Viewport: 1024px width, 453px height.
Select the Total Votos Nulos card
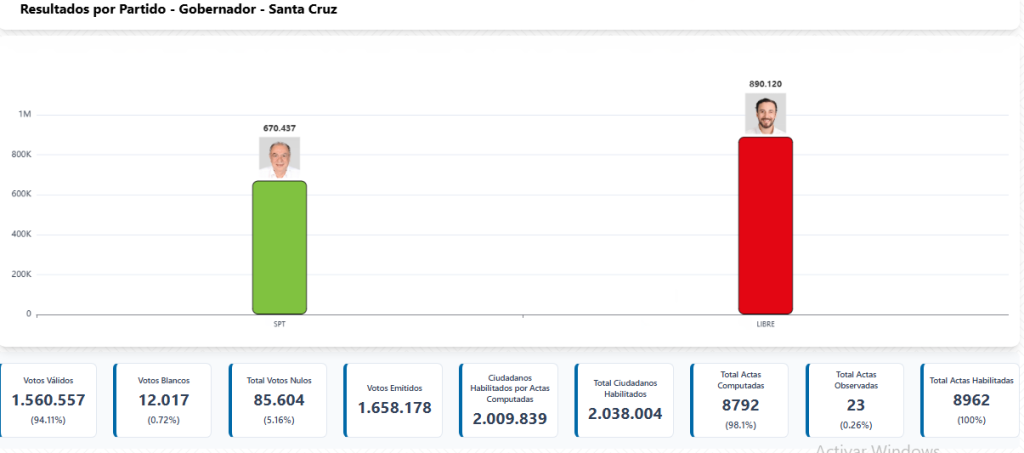(x=279, y=400)
